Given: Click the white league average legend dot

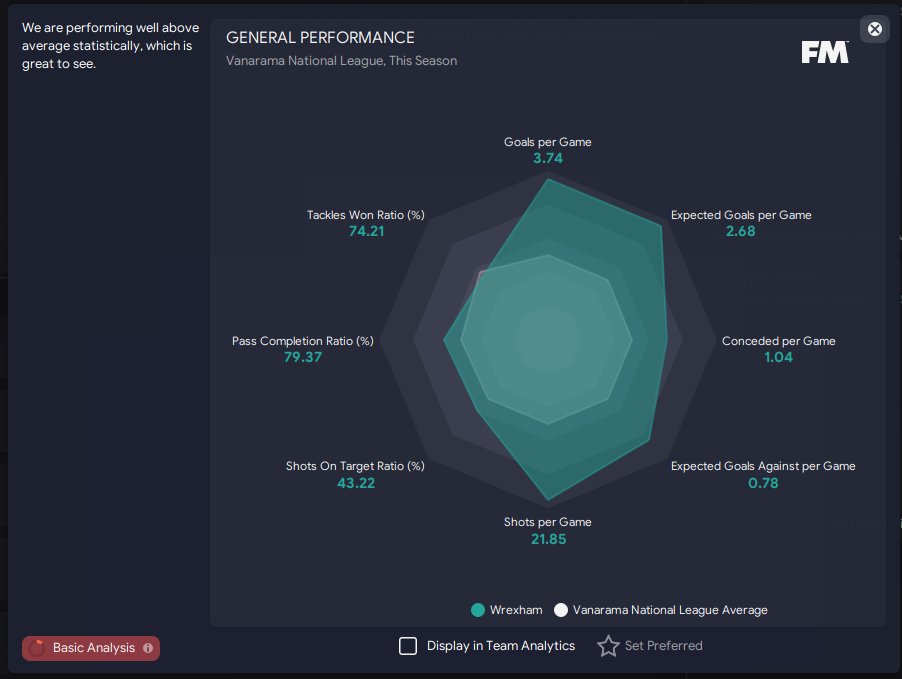Looking at the screenshot, I should [560, 610].
